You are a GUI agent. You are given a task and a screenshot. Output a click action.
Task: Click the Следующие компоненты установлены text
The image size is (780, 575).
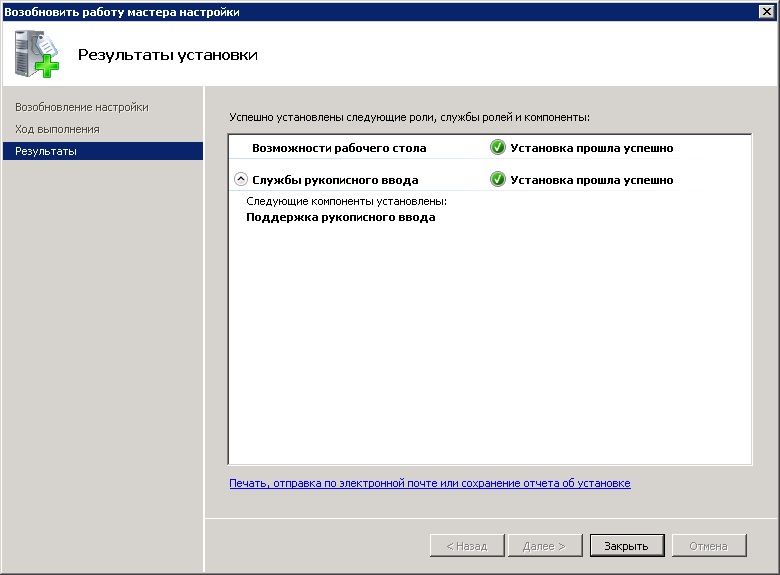[347, 201]
